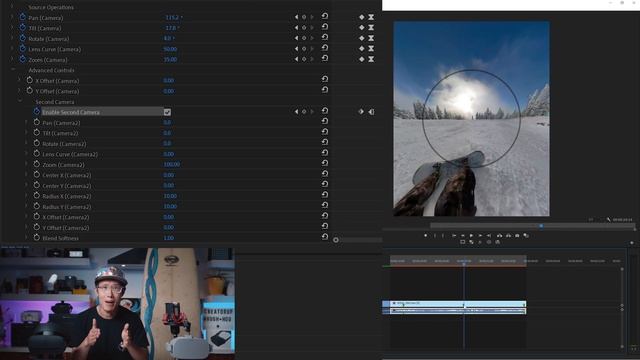Reset the Lens Curve (Camera2) parameter
Image resolution: width=640 pixels, height=360 pixels.
tap(325, 153)
